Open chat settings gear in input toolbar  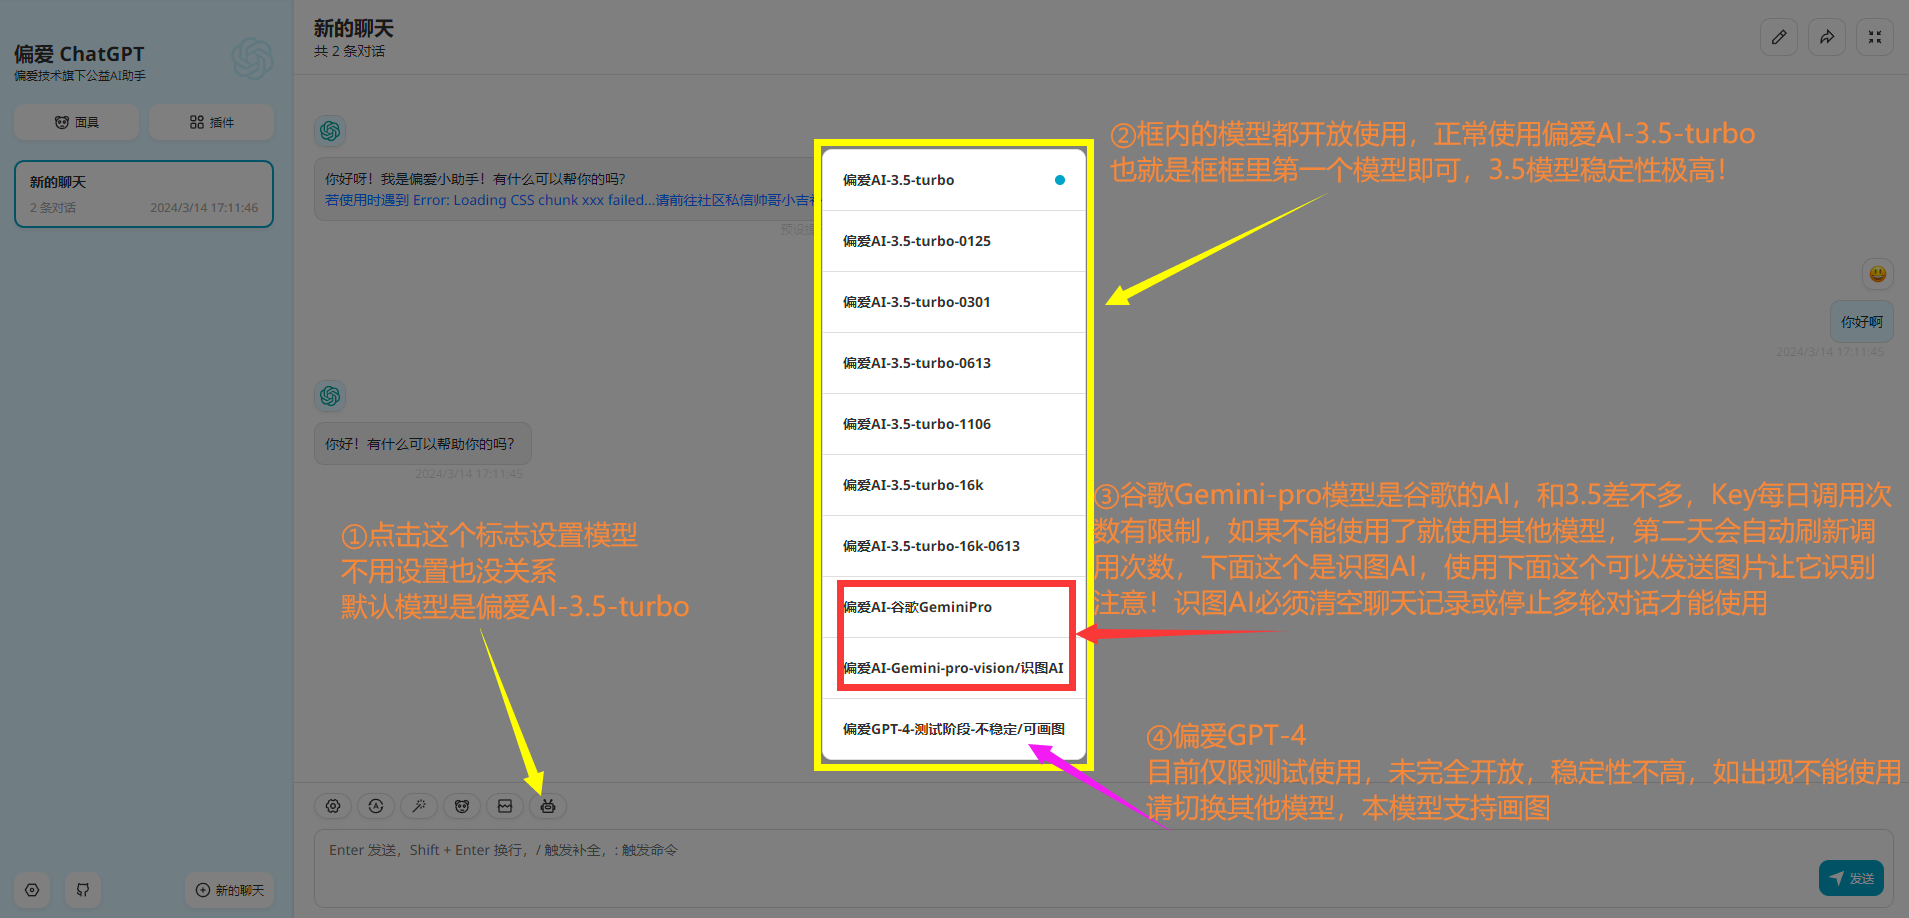click(x=333, y=806)
